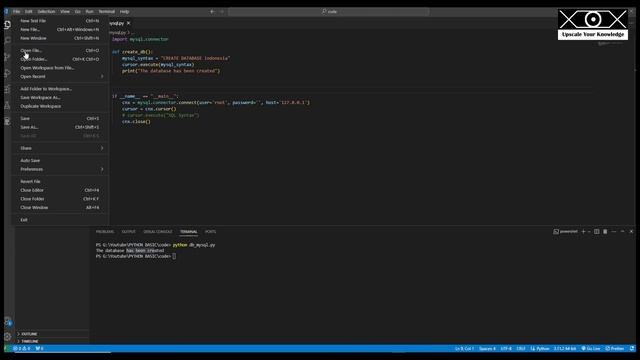Open the Selection menu
Screen dimensions: 640x360
[x=46, y=11]
